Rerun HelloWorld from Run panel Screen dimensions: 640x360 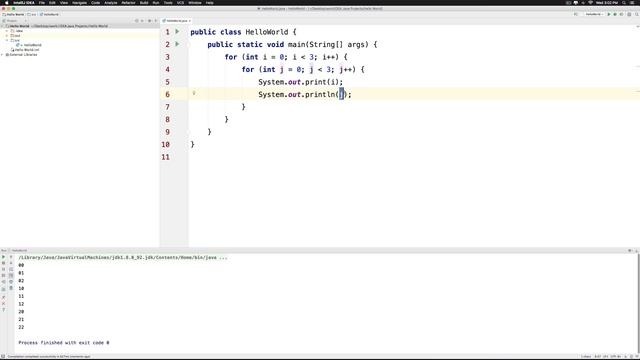point(3,257)
